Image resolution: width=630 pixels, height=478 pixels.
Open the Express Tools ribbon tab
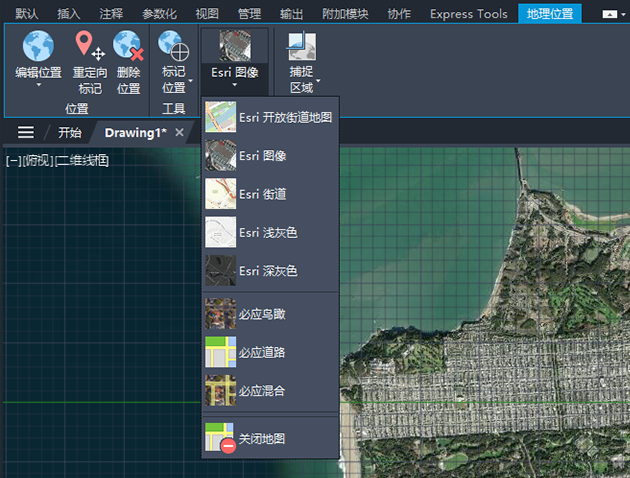[x=468, y=14]
